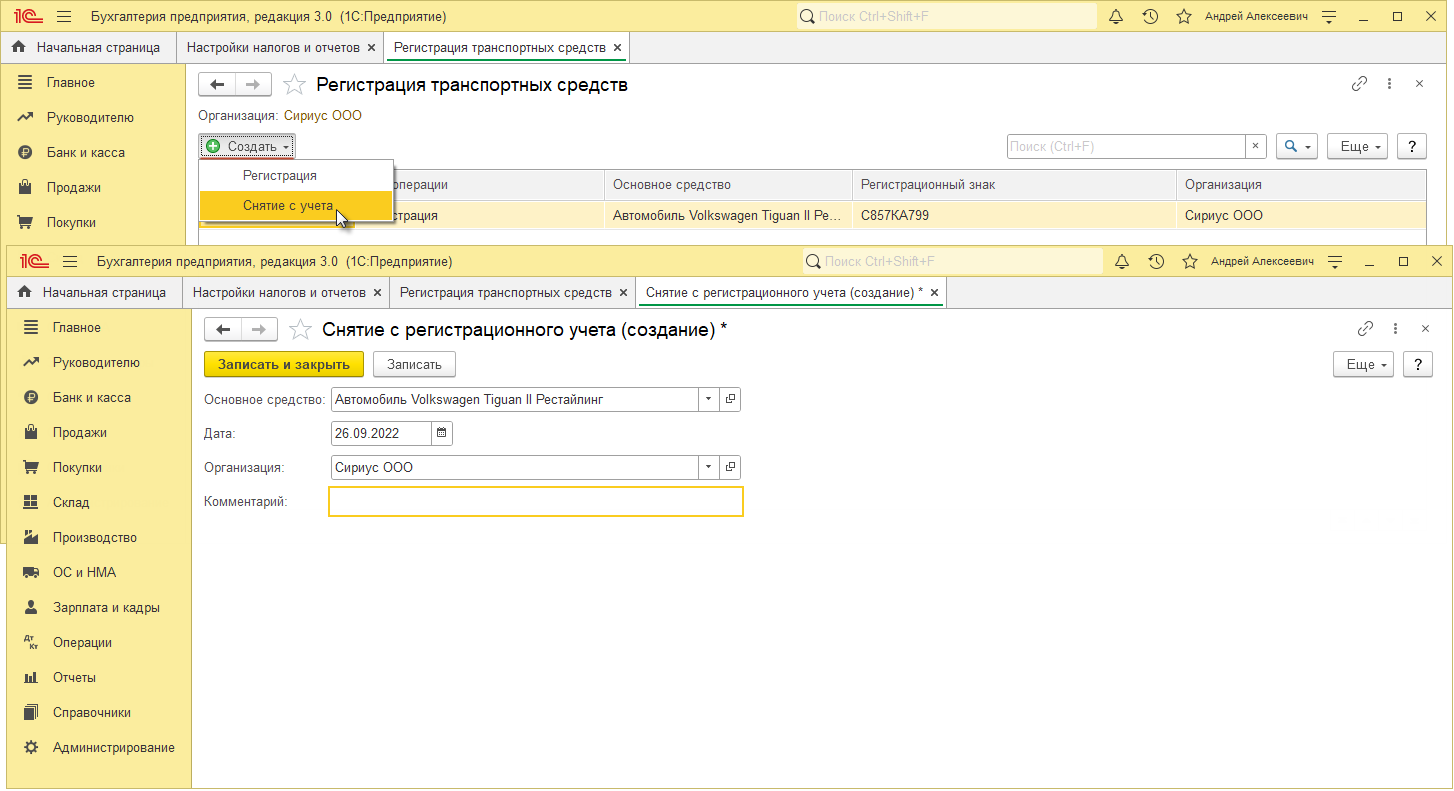Open 'Начальная страница' tab in front window
The height and width of the screenshot is (791, 1454).
[x=94, y=292]
